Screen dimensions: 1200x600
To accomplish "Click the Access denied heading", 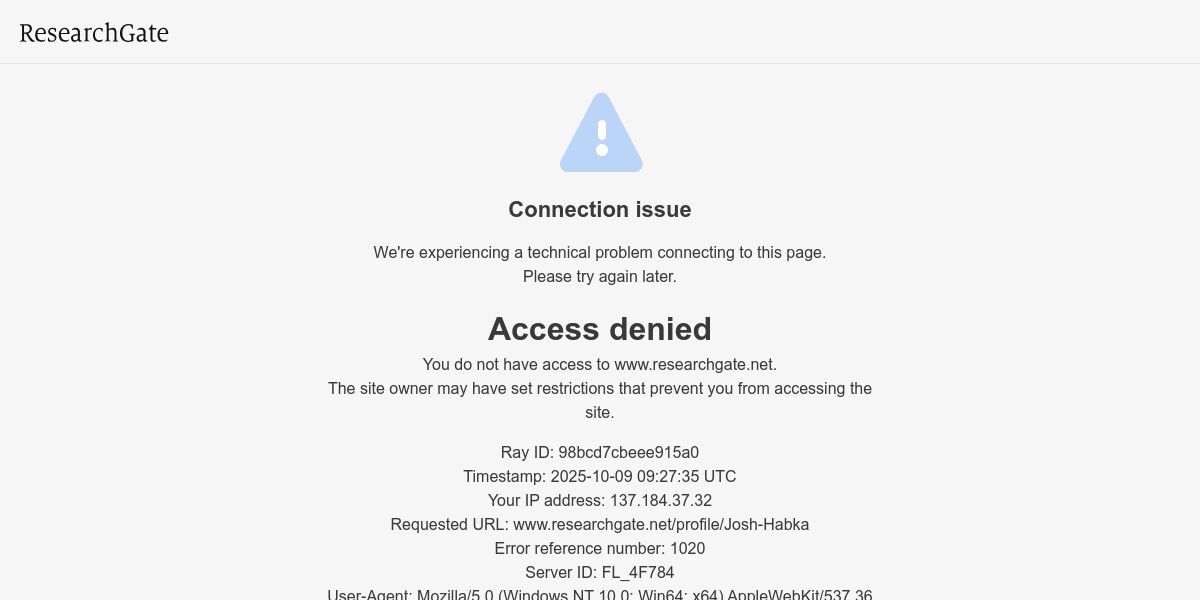I will pyautogui.click(x=600, y=329).
